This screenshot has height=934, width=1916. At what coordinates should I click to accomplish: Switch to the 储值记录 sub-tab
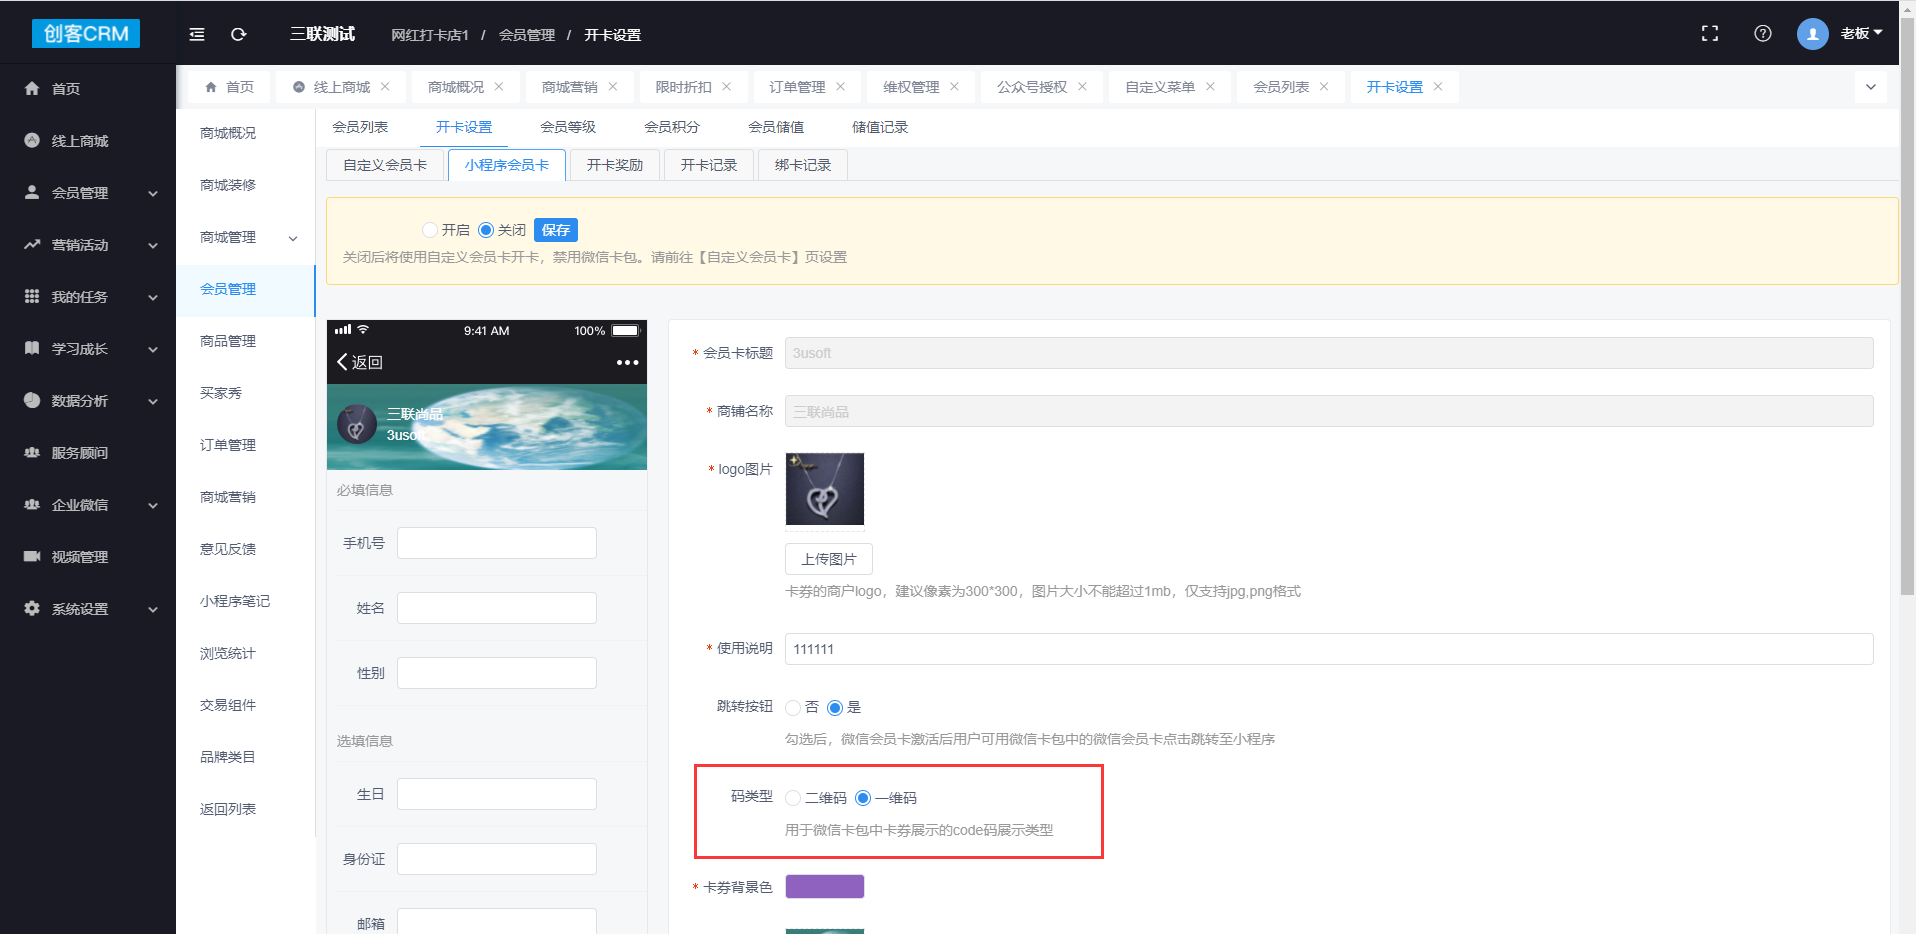[880, 127]
